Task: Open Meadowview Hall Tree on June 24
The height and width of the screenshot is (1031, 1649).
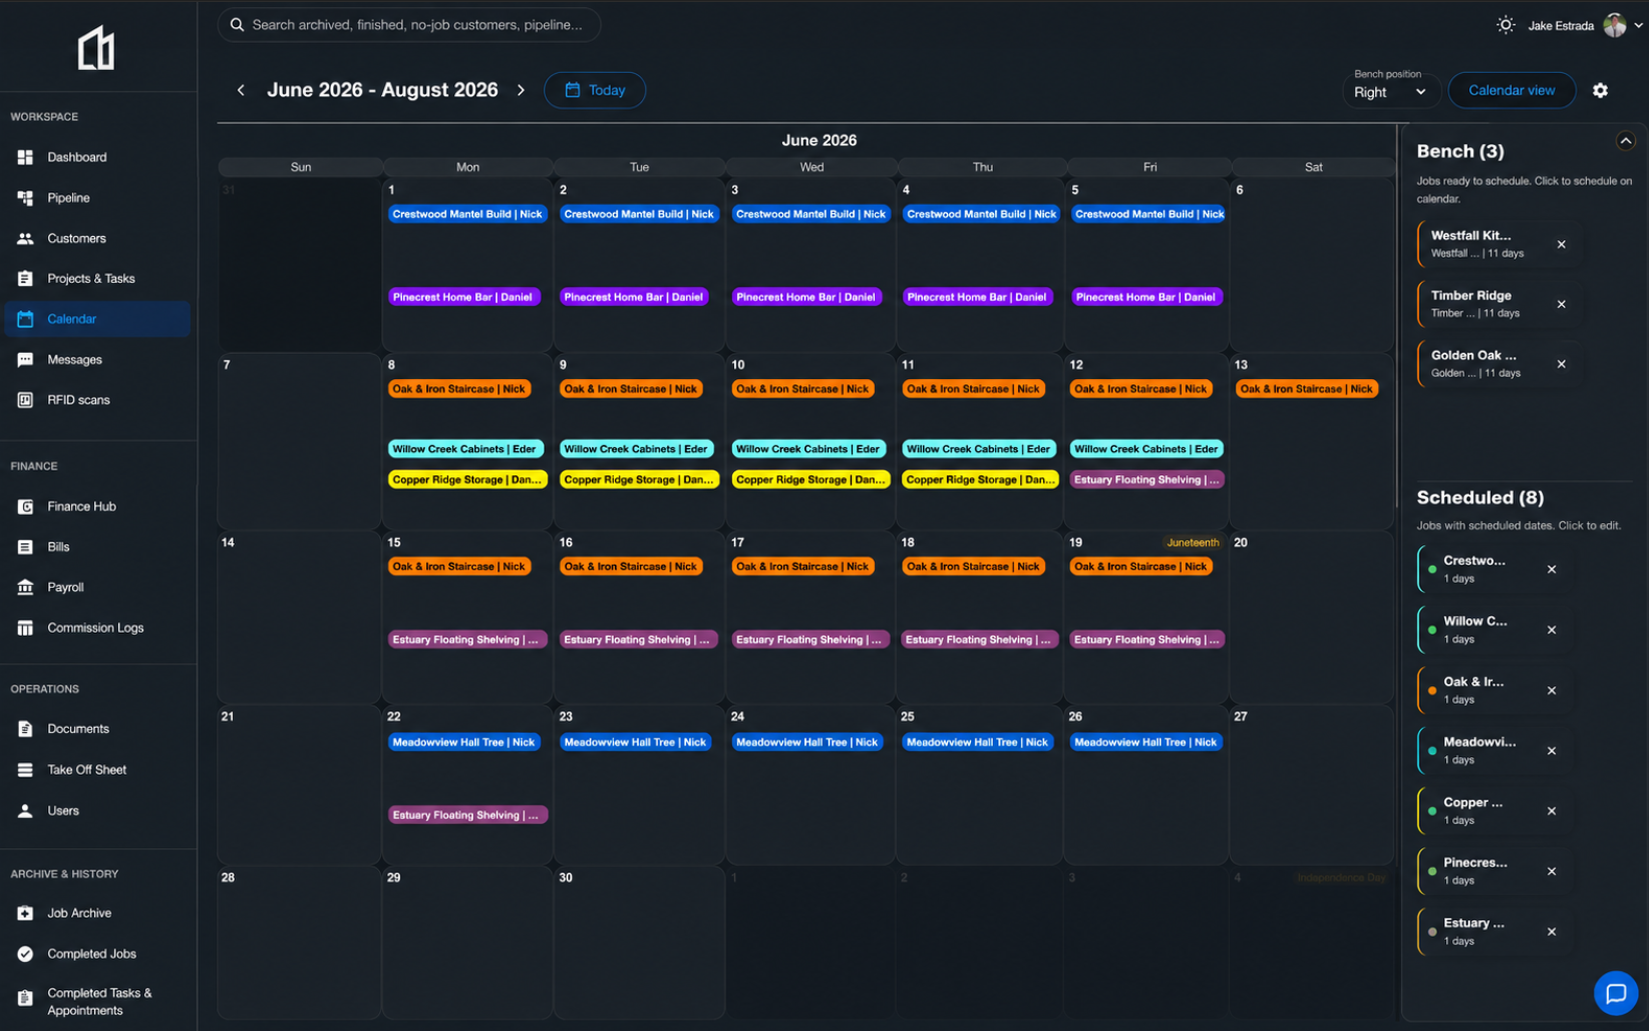Action: (x=807, y=742)
